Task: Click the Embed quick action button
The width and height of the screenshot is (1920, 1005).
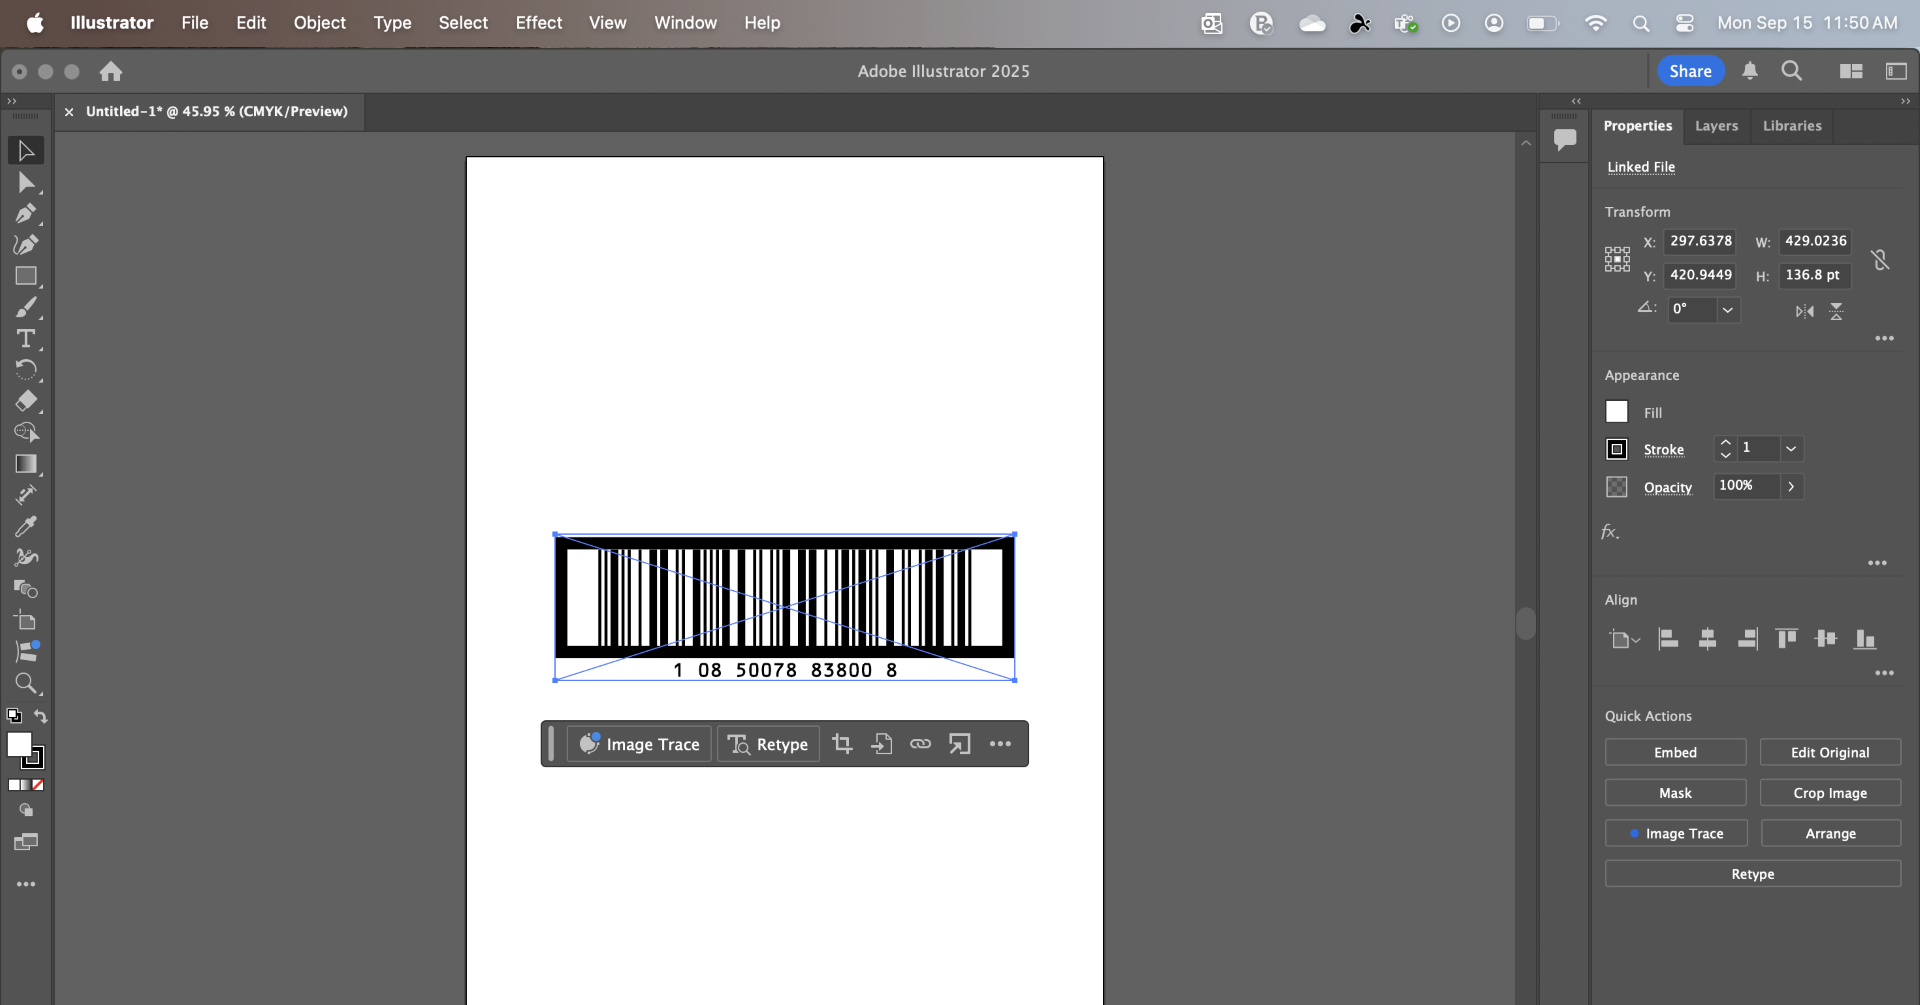Action: tap(1675, 753)
